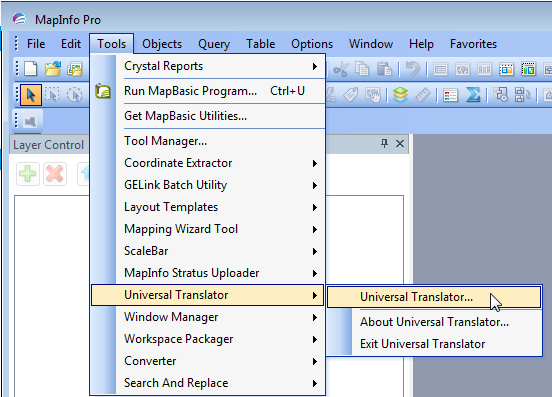Open the Help menu
This screenshot has width=552, height=397.
pos(421,44)
